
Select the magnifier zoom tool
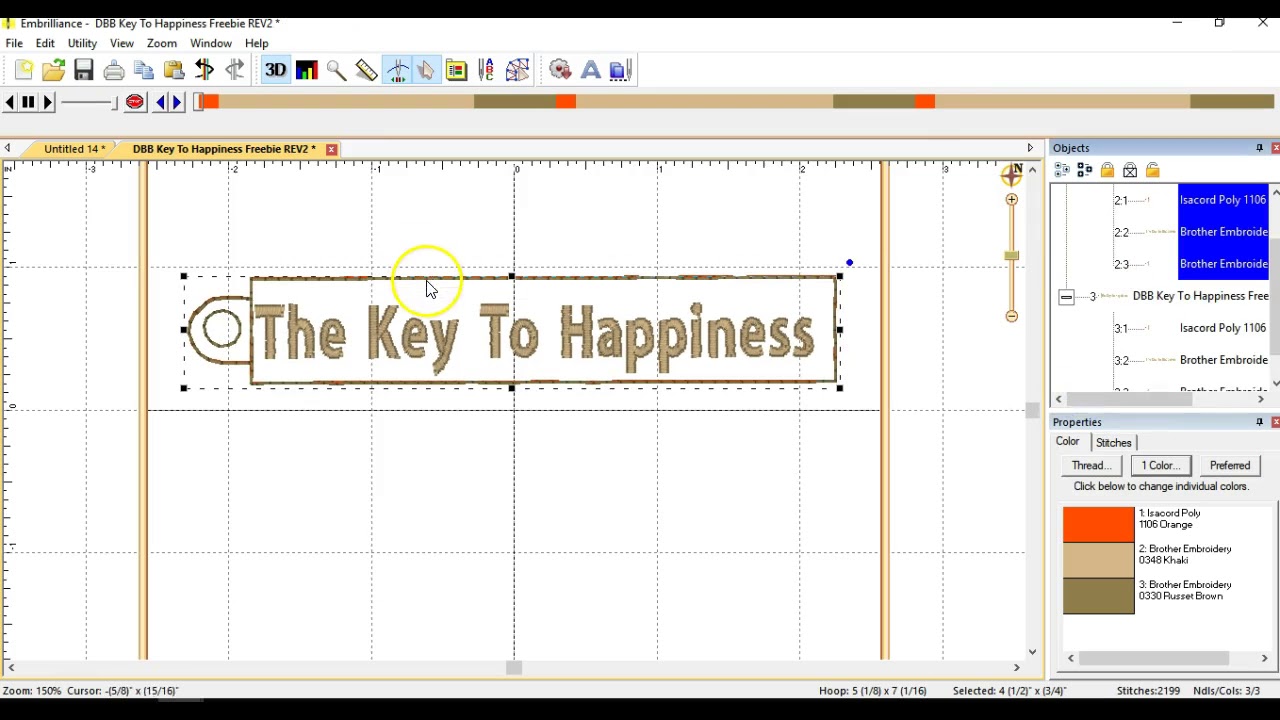coord(336,70)
